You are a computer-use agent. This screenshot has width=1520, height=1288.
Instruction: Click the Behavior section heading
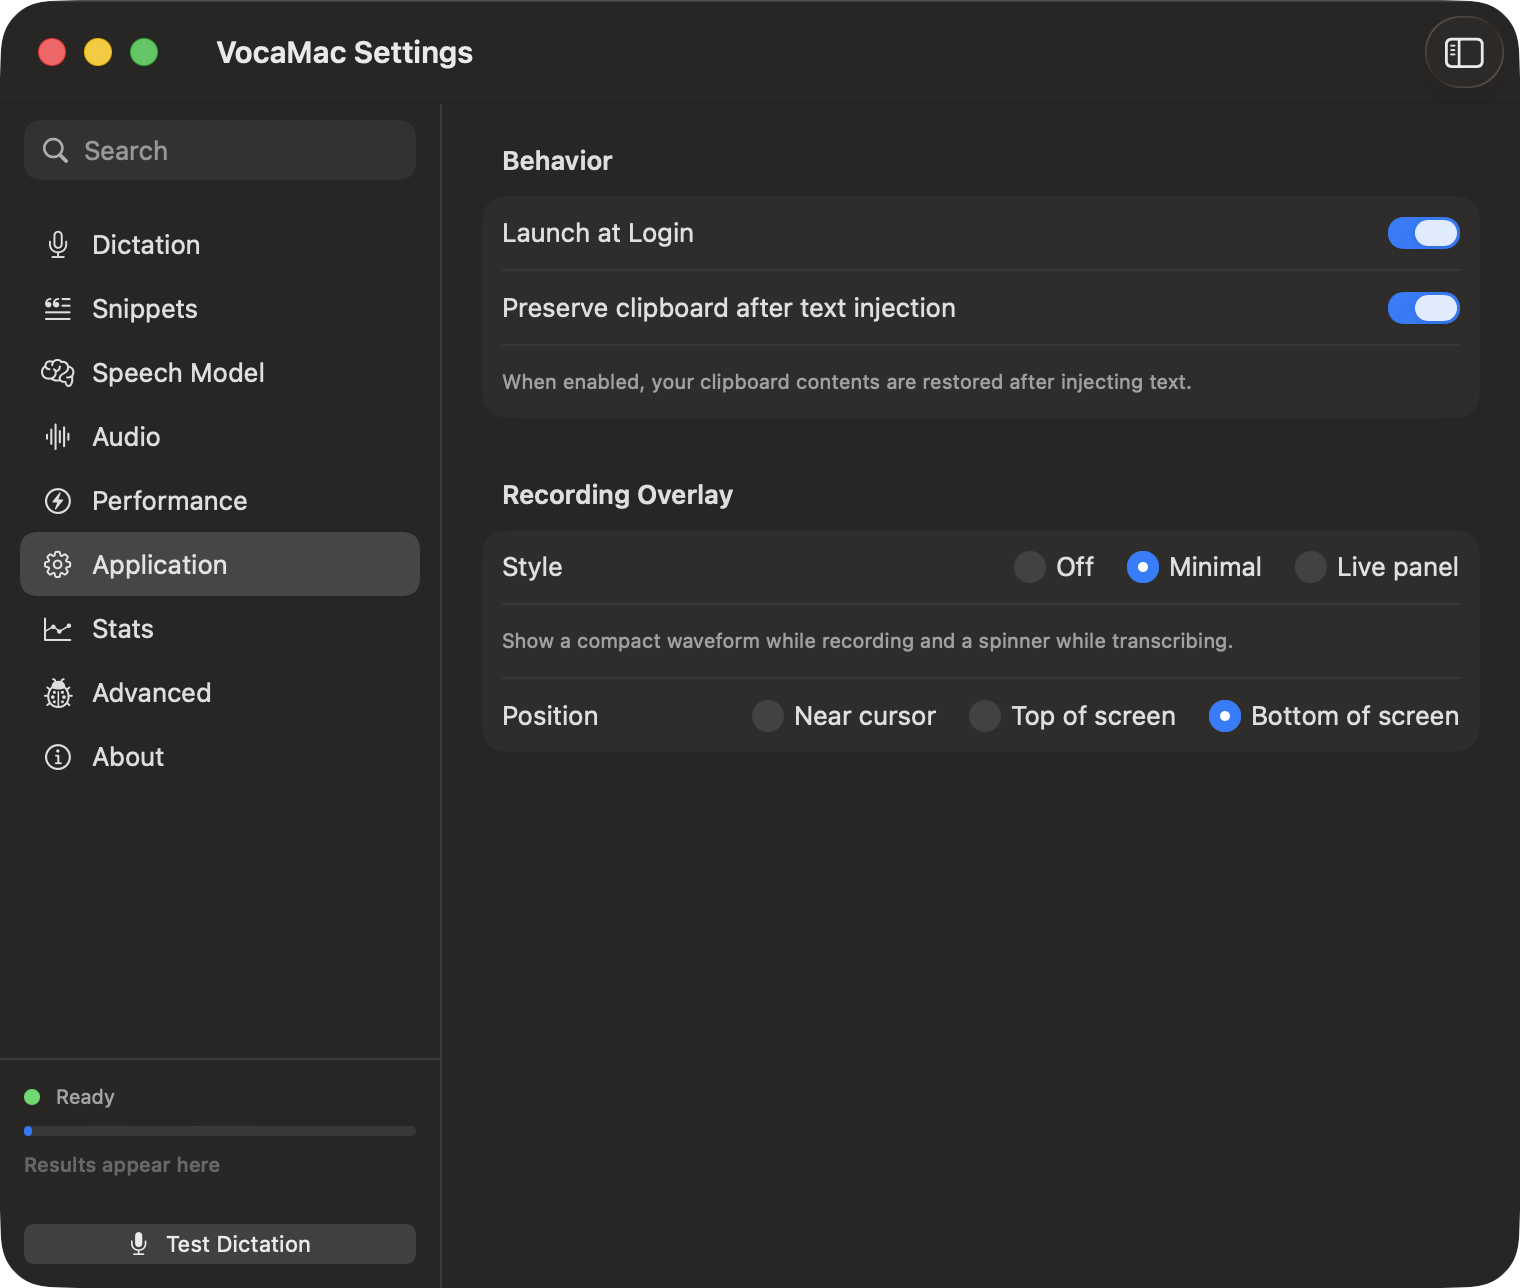(557, 161)
